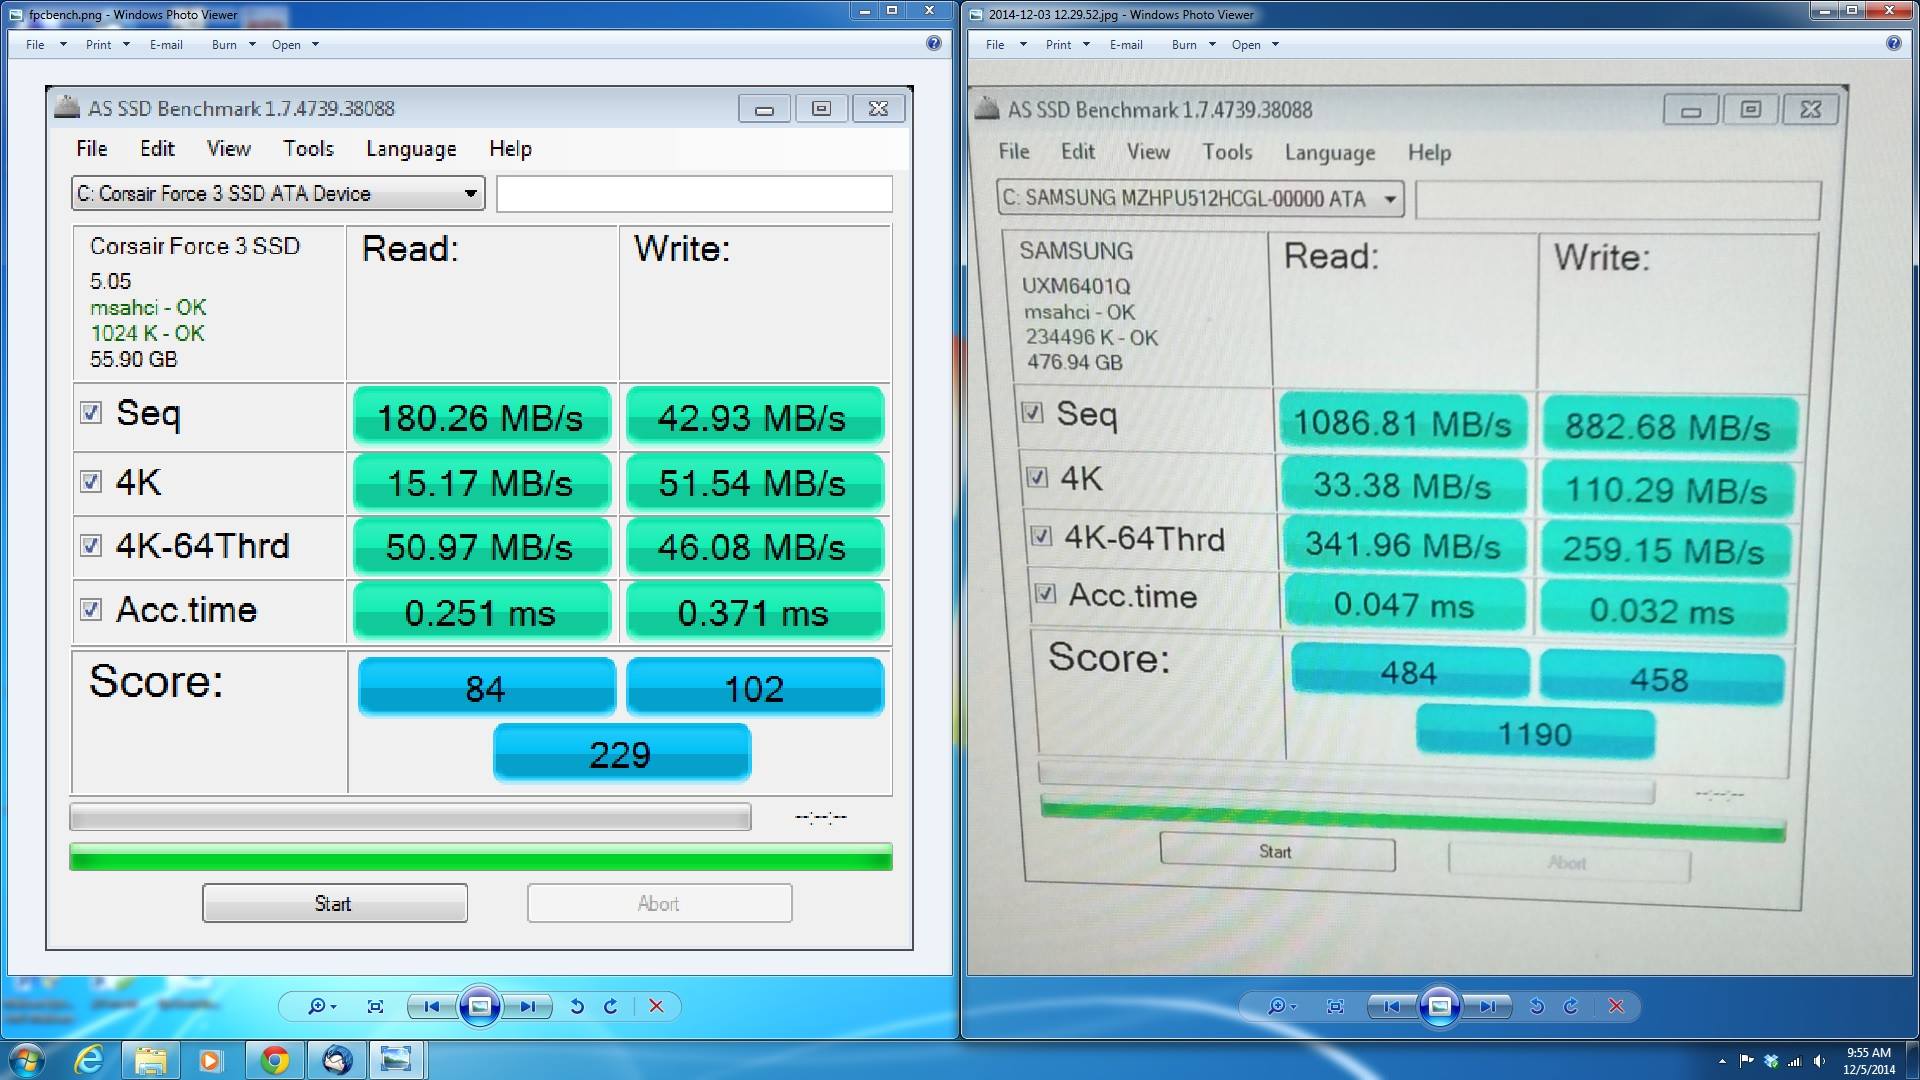Toggle 4K checkbox in Corsair benchmark
This screenshot has width=1920, height=1080.
tap(91, 482)
